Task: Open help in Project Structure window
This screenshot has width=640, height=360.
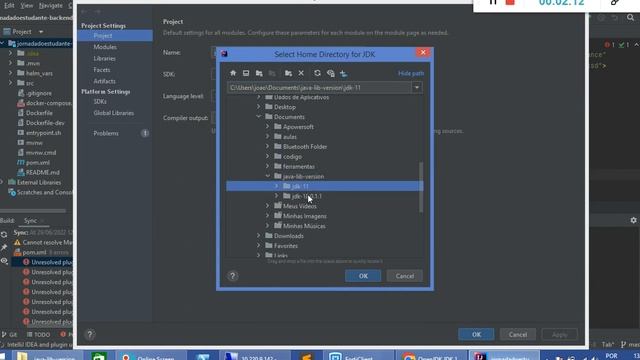Action: coord(90,335)
